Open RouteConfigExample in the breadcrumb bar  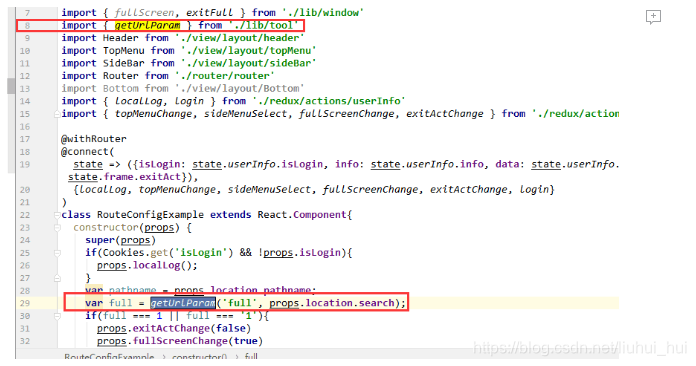click(x=109, y=357)
